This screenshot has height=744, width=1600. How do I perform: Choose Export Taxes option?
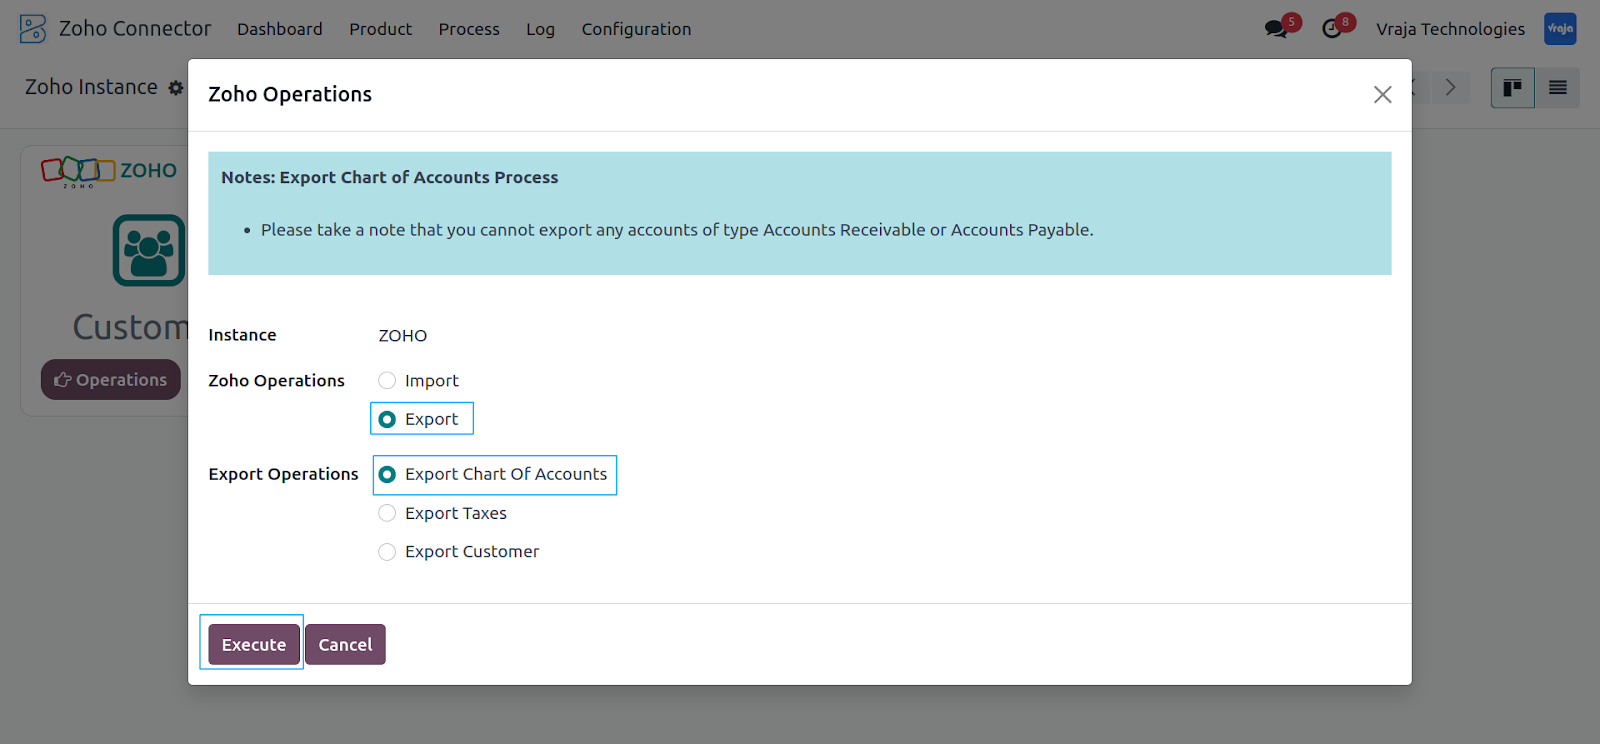click(387, 513)
